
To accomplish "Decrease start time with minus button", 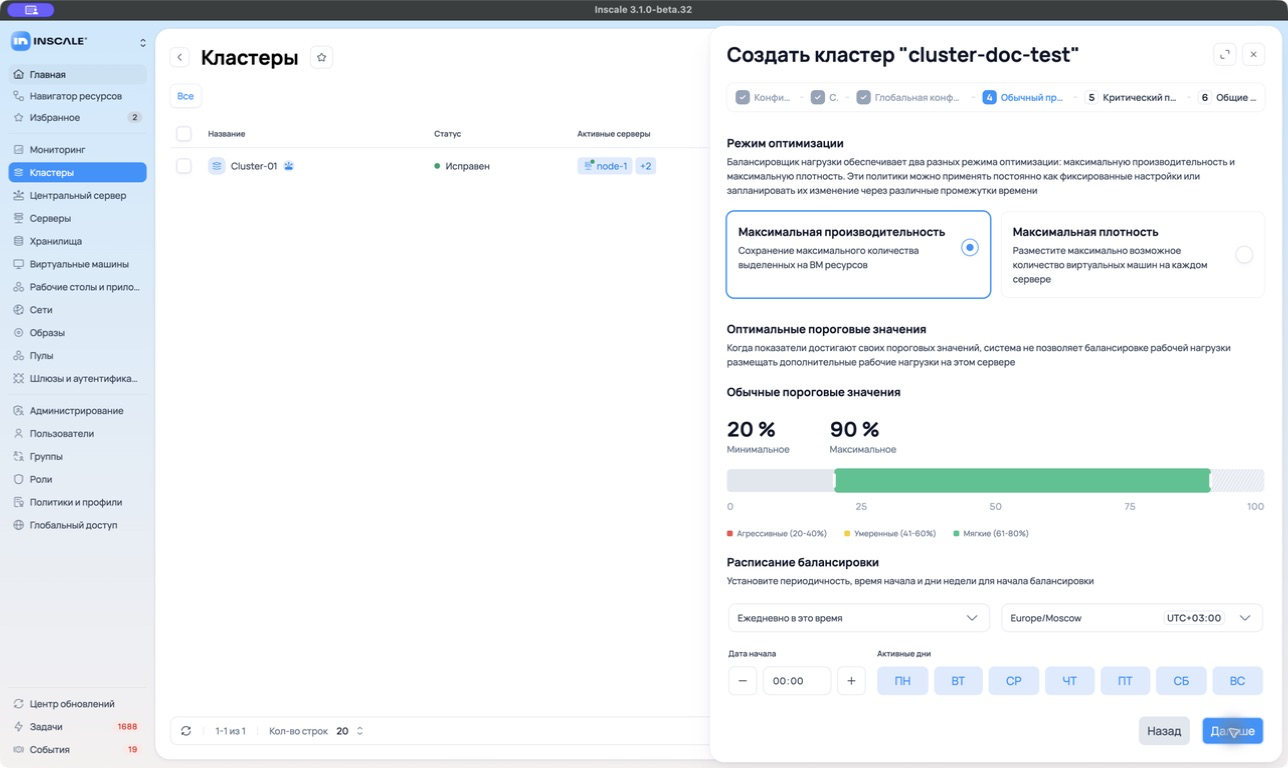I will point(742,681).
